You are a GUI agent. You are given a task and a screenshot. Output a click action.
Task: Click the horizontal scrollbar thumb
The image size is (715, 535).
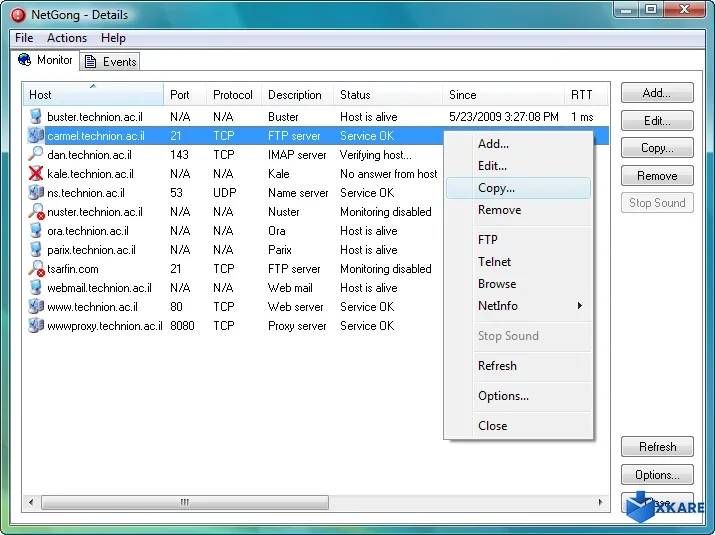[185, 502]
